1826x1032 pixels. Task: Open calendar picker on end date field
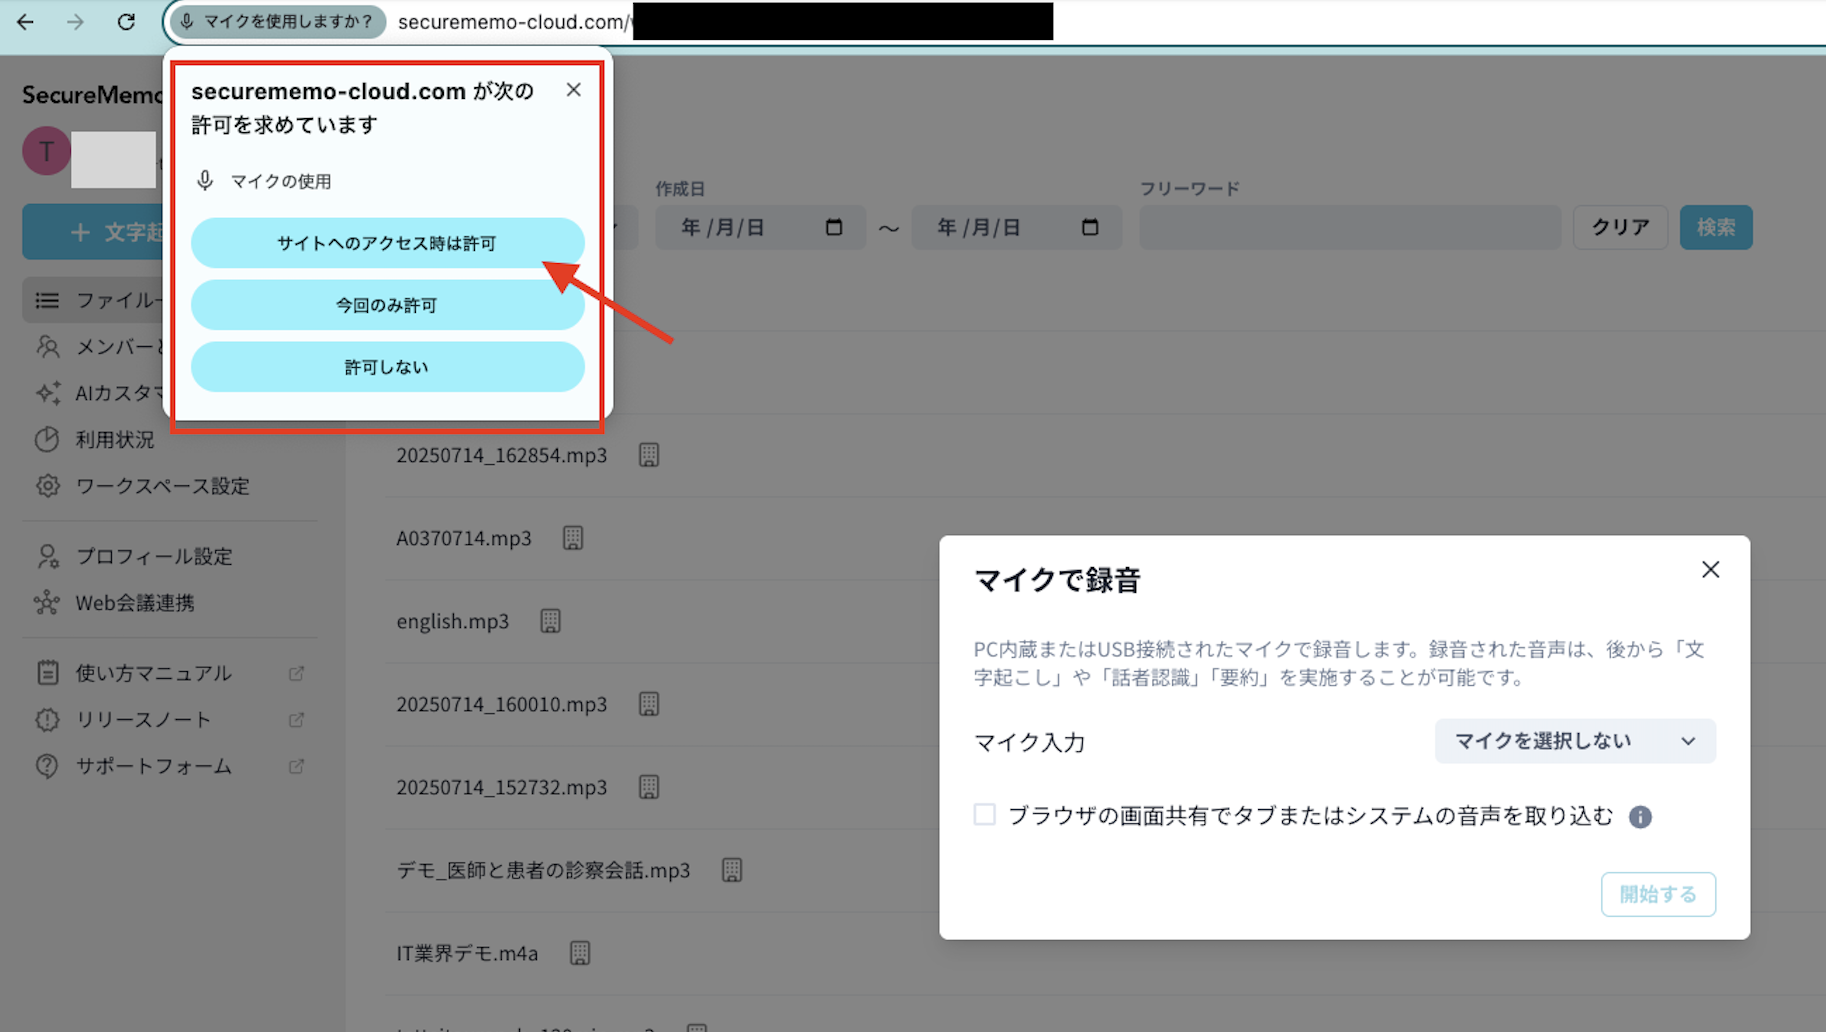(1090, 228)
